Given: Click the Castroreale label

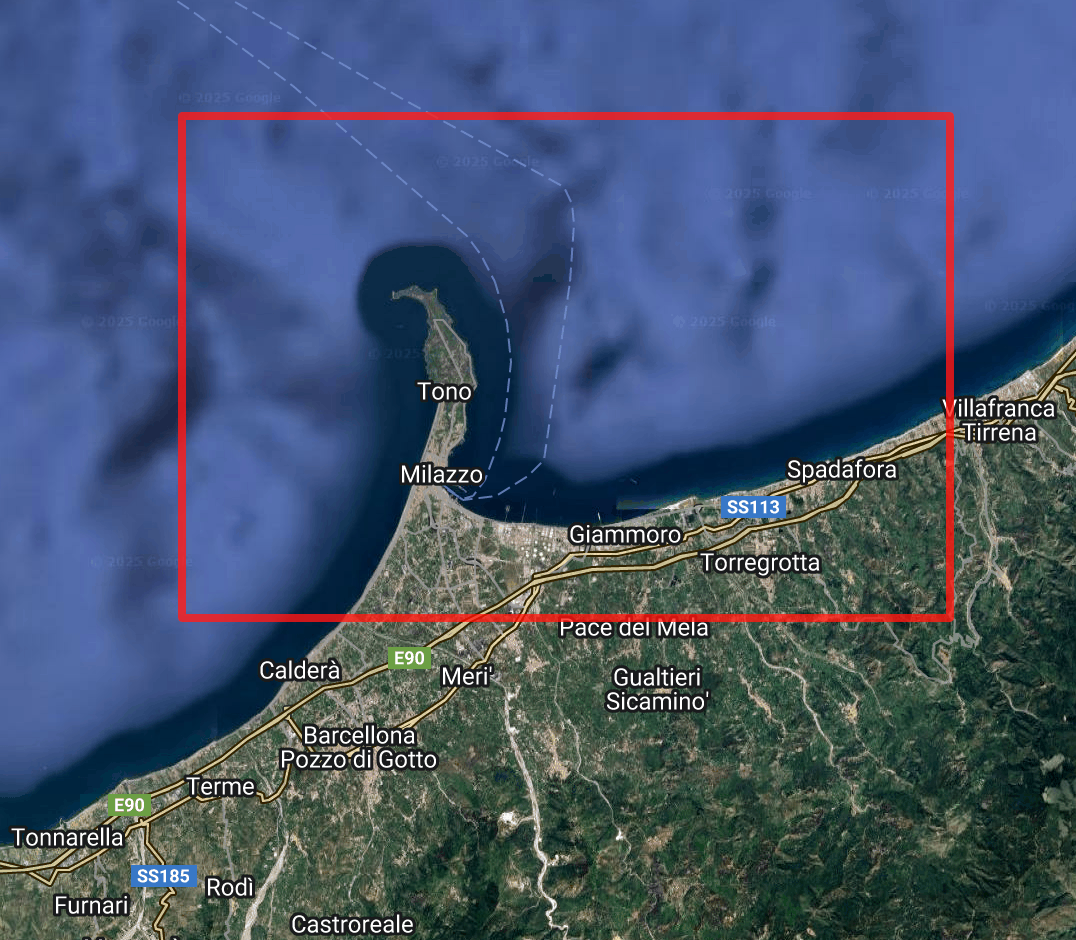Looking at the screenshot, I should coord(352,923).
